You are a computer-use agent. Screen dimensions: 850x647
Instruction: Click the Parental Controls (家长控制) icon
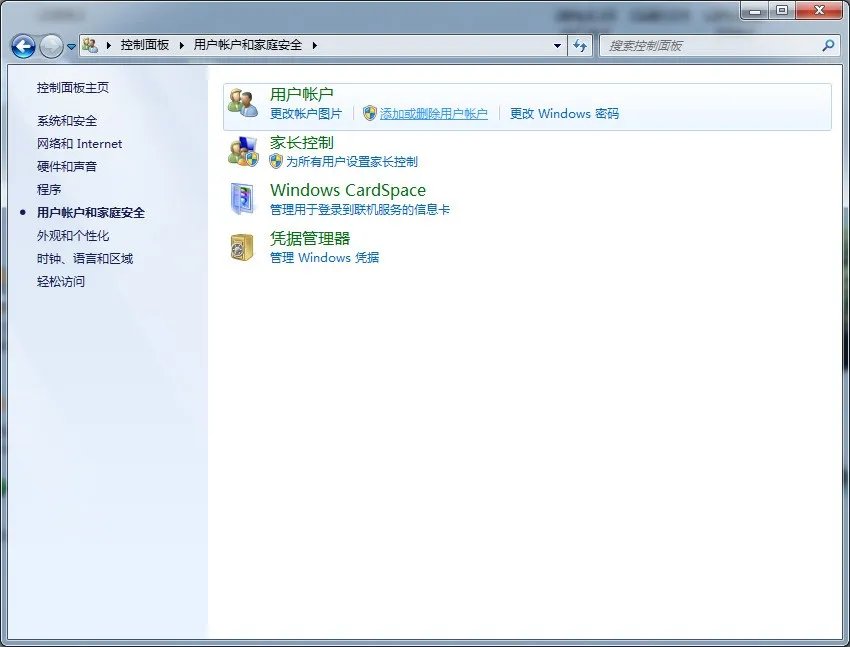pos(243,152)
